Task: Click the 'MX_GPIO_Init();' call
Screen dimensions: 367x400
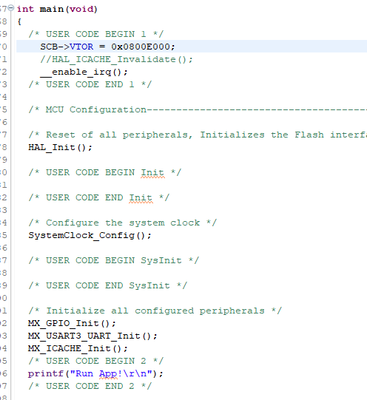Action: (72, 323)
